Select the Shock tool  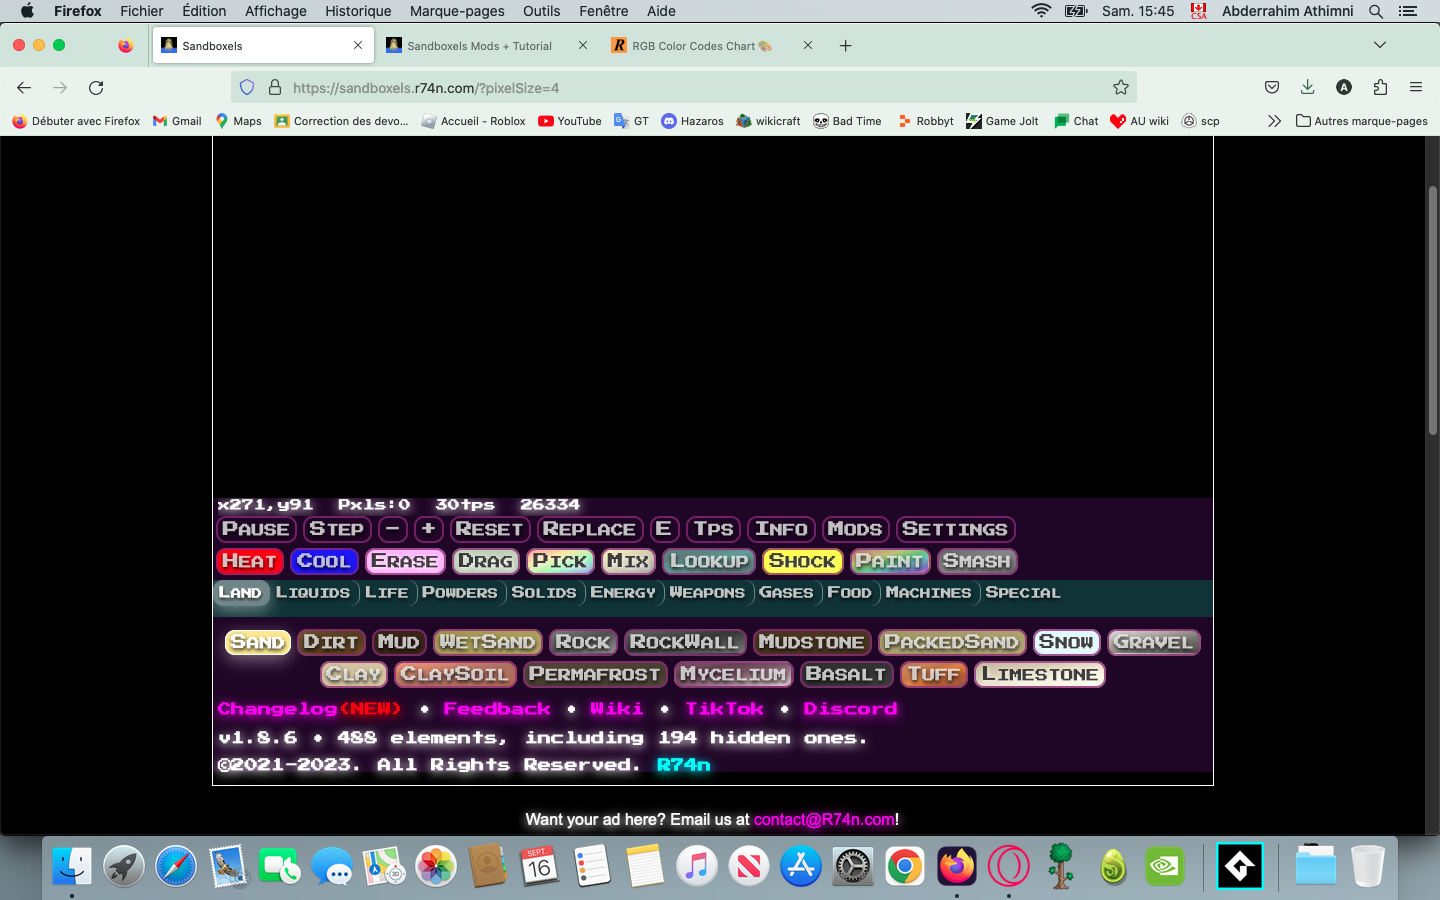tap(801, 561)
